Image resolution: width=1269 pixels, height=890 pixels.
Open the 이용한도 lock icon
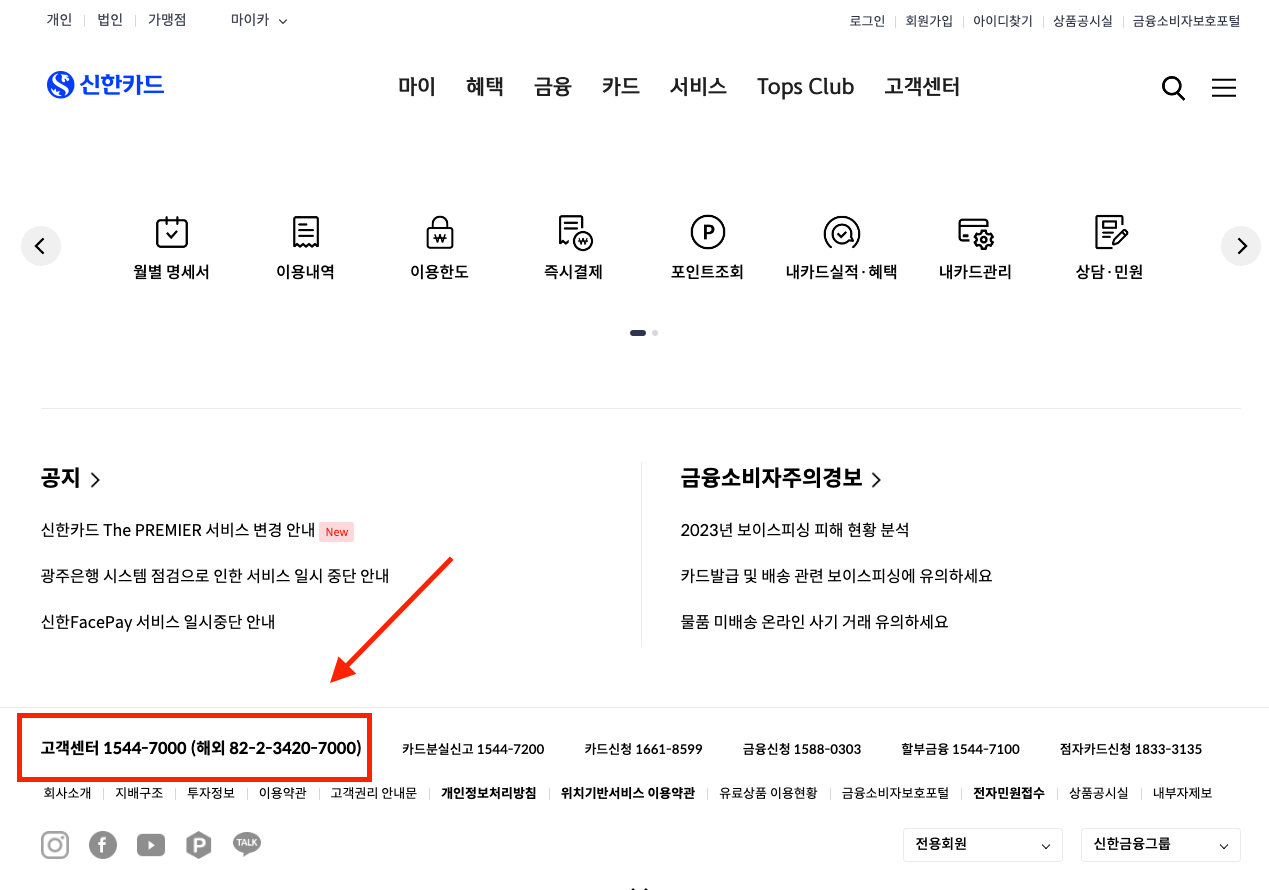pyautogui.click(x=439, y=232)
